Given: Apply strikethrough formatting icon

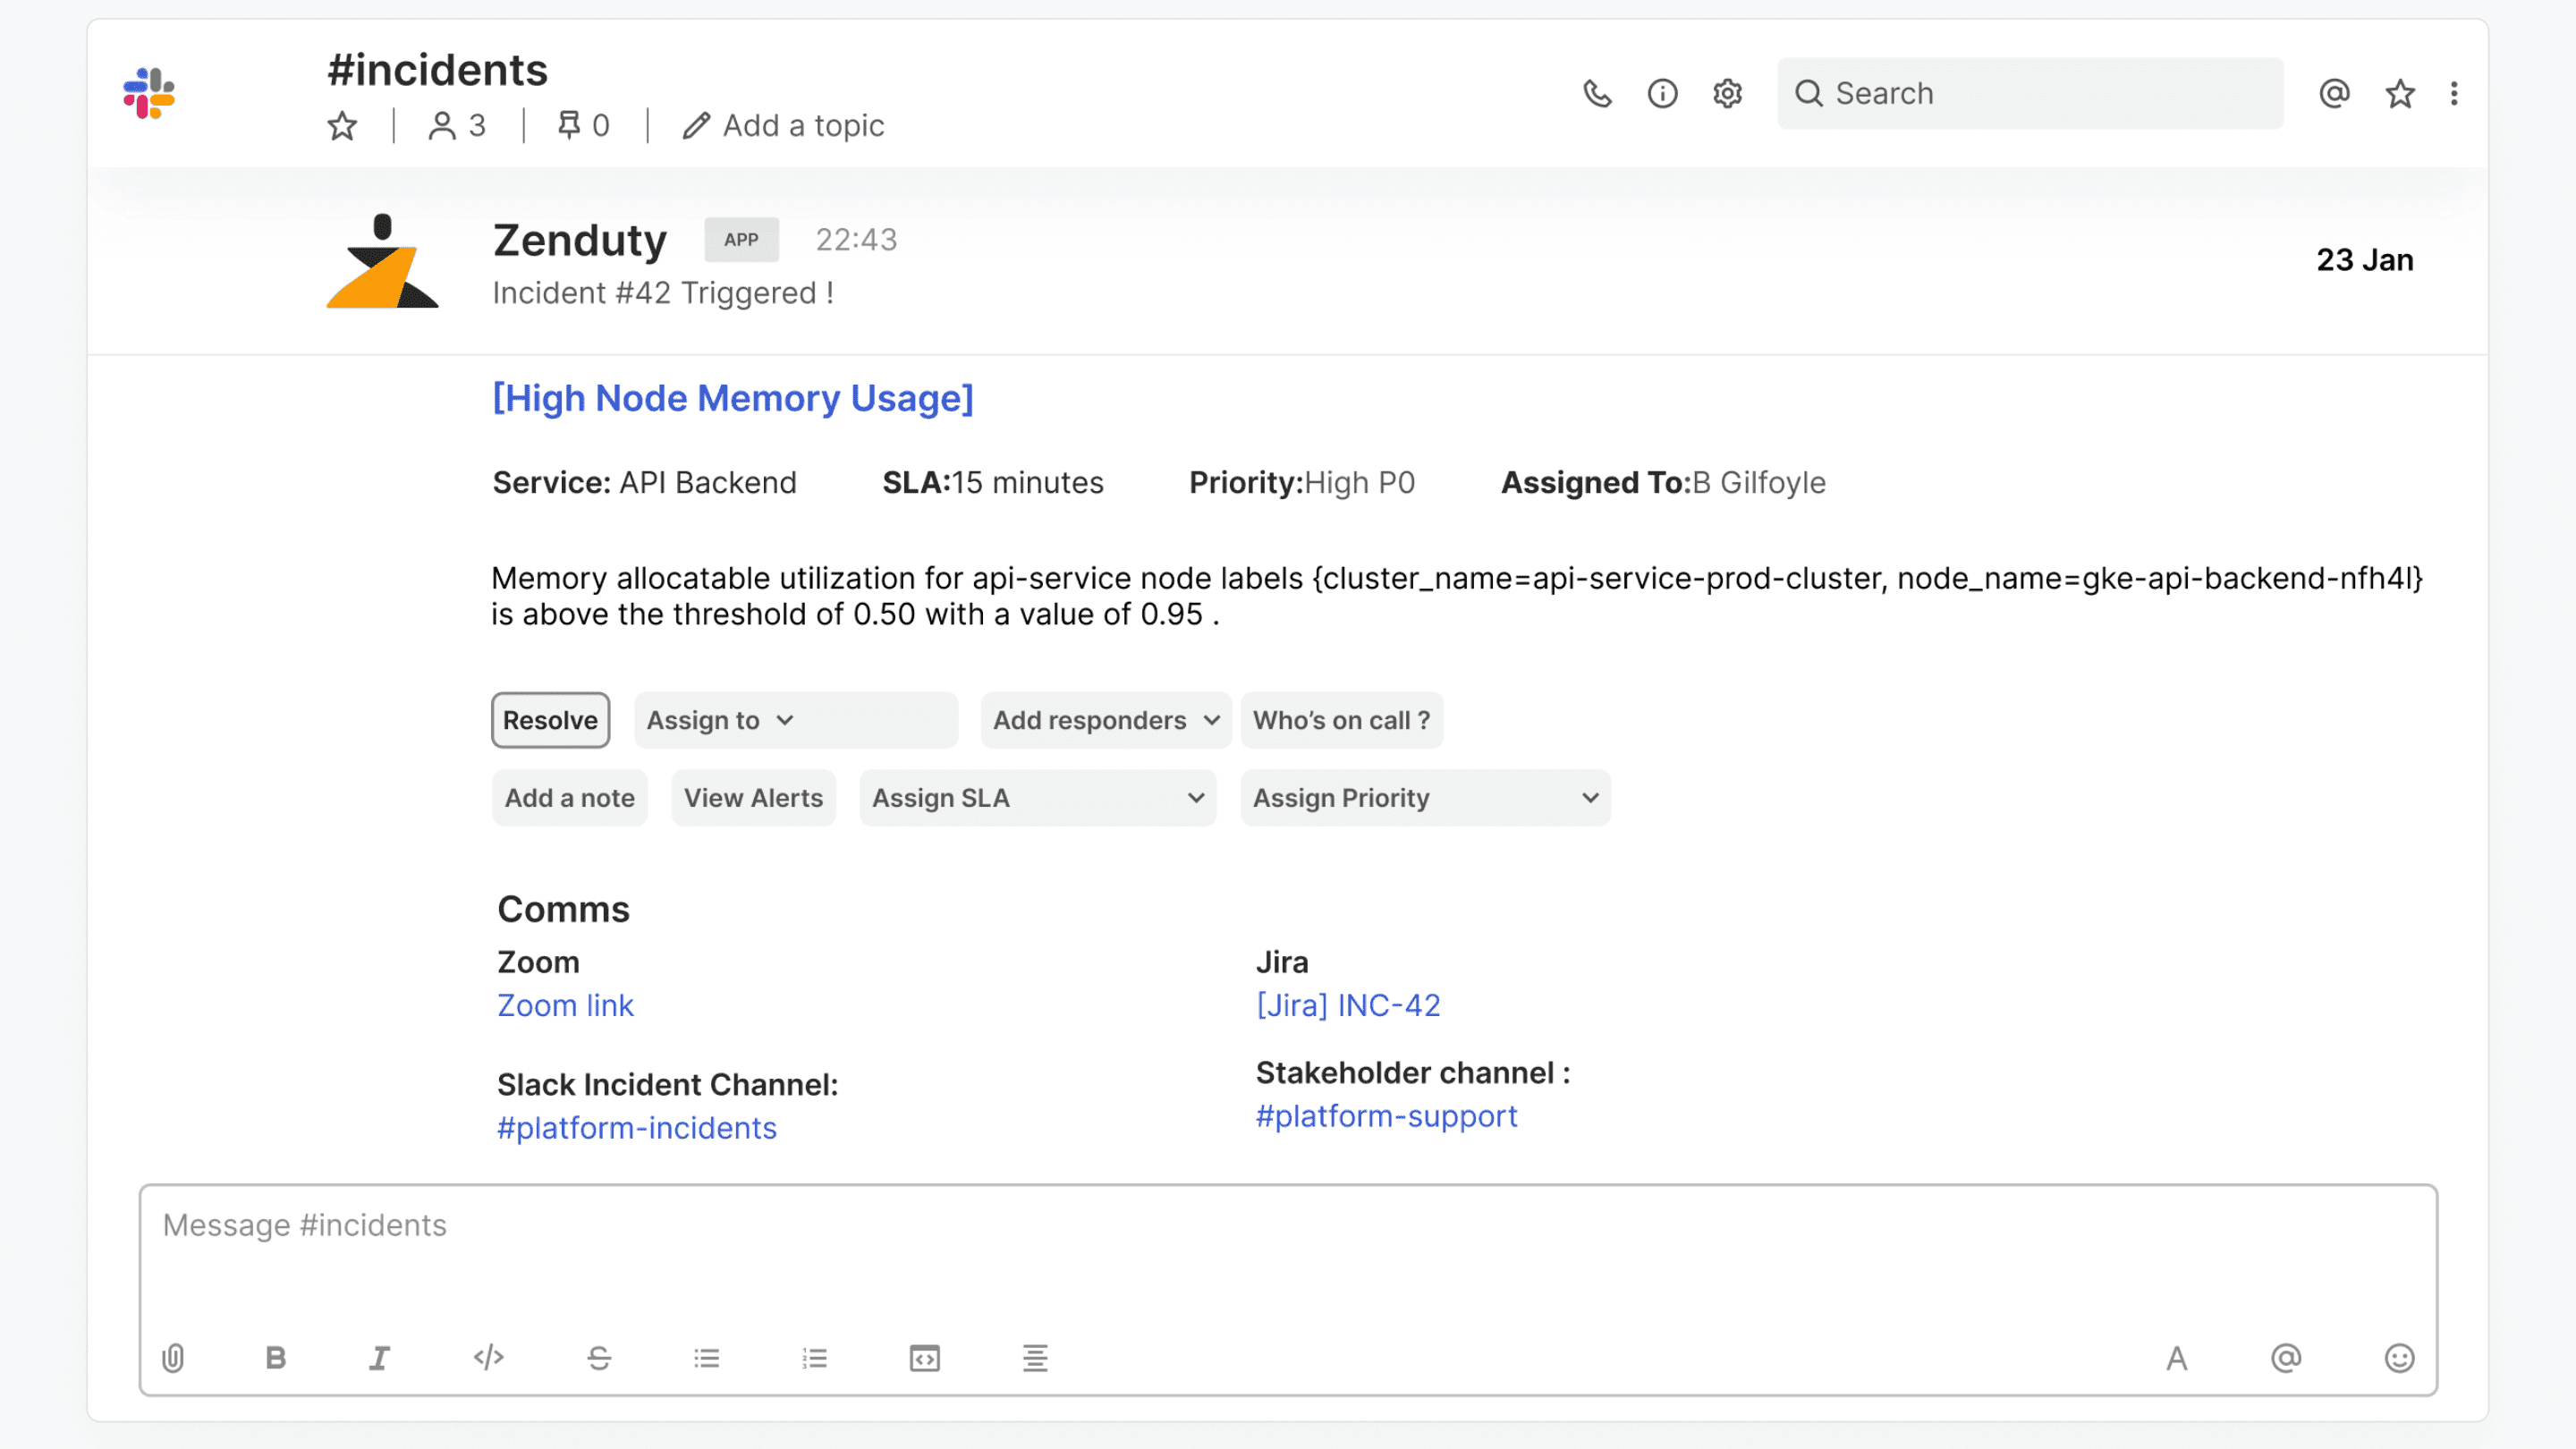Looking at the screenshot, I should [x=599, y=1357].
